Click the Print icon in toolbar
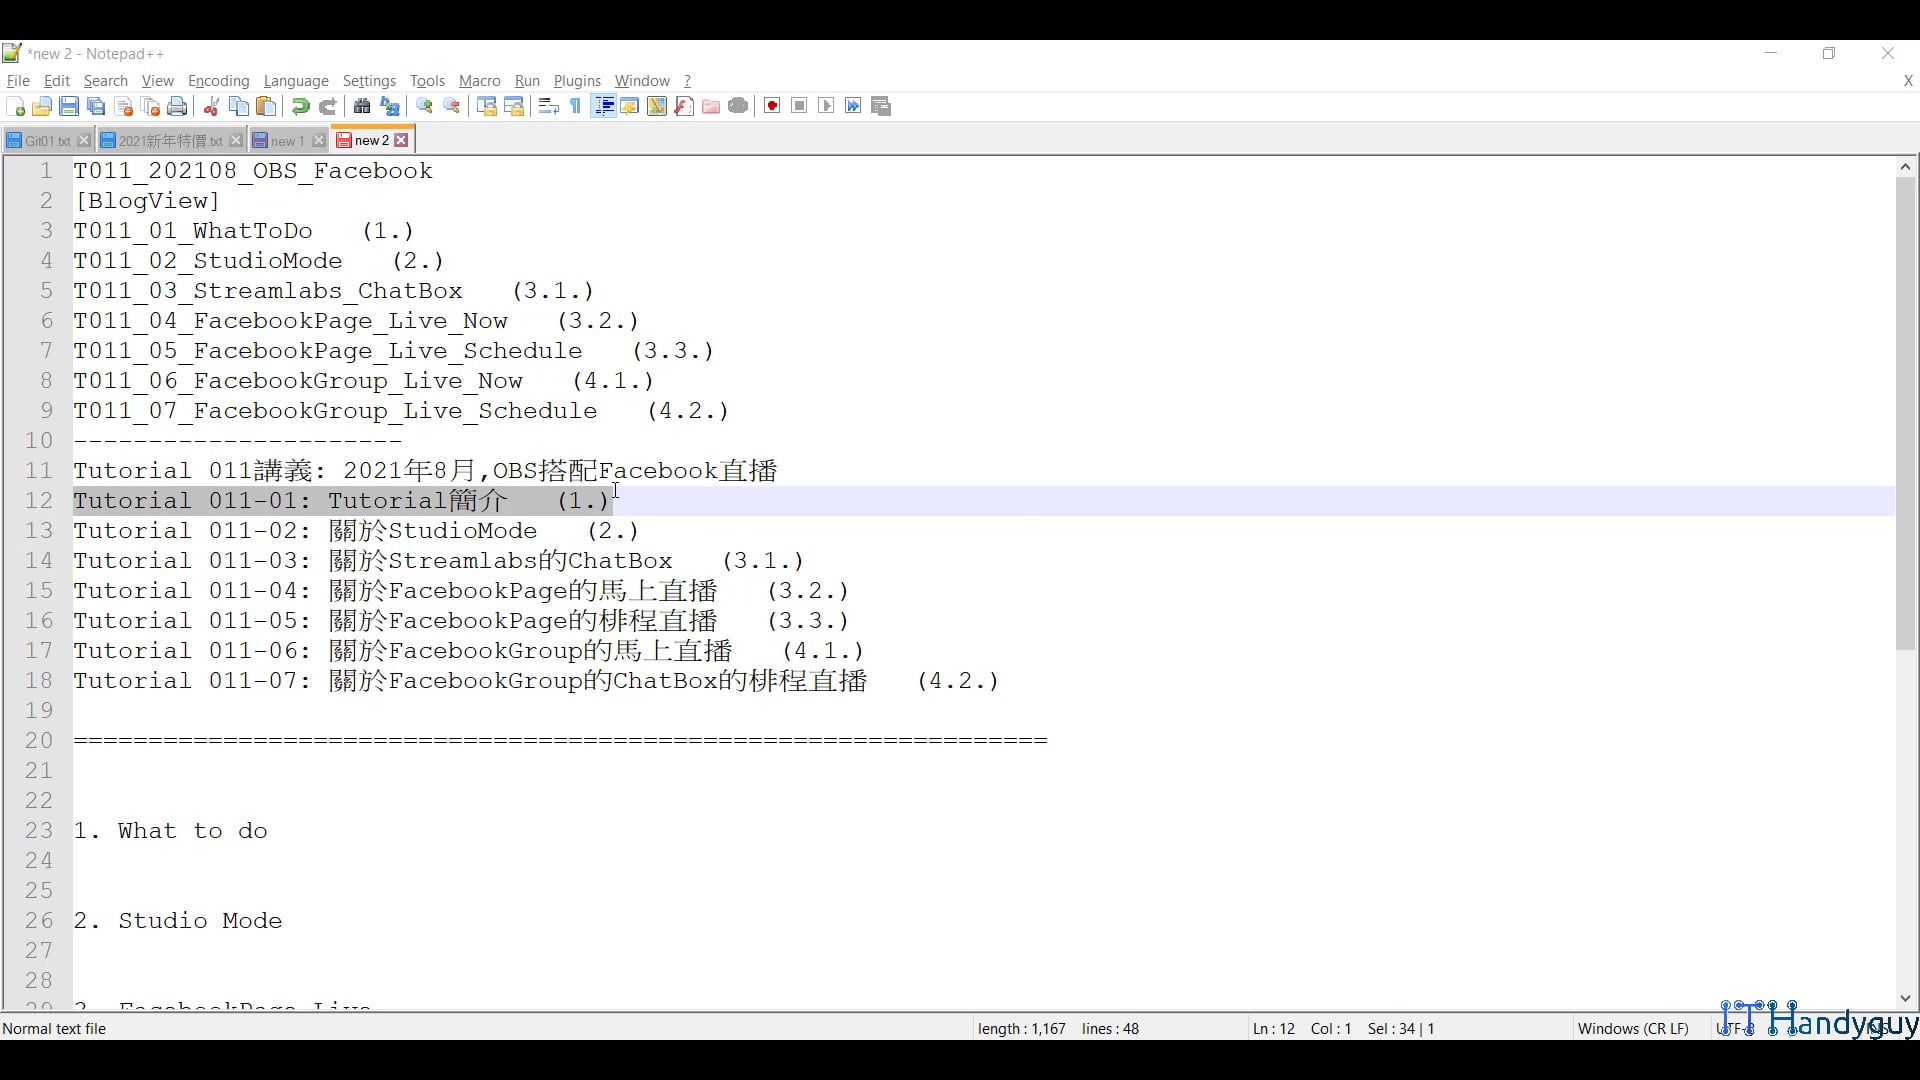 177,106
